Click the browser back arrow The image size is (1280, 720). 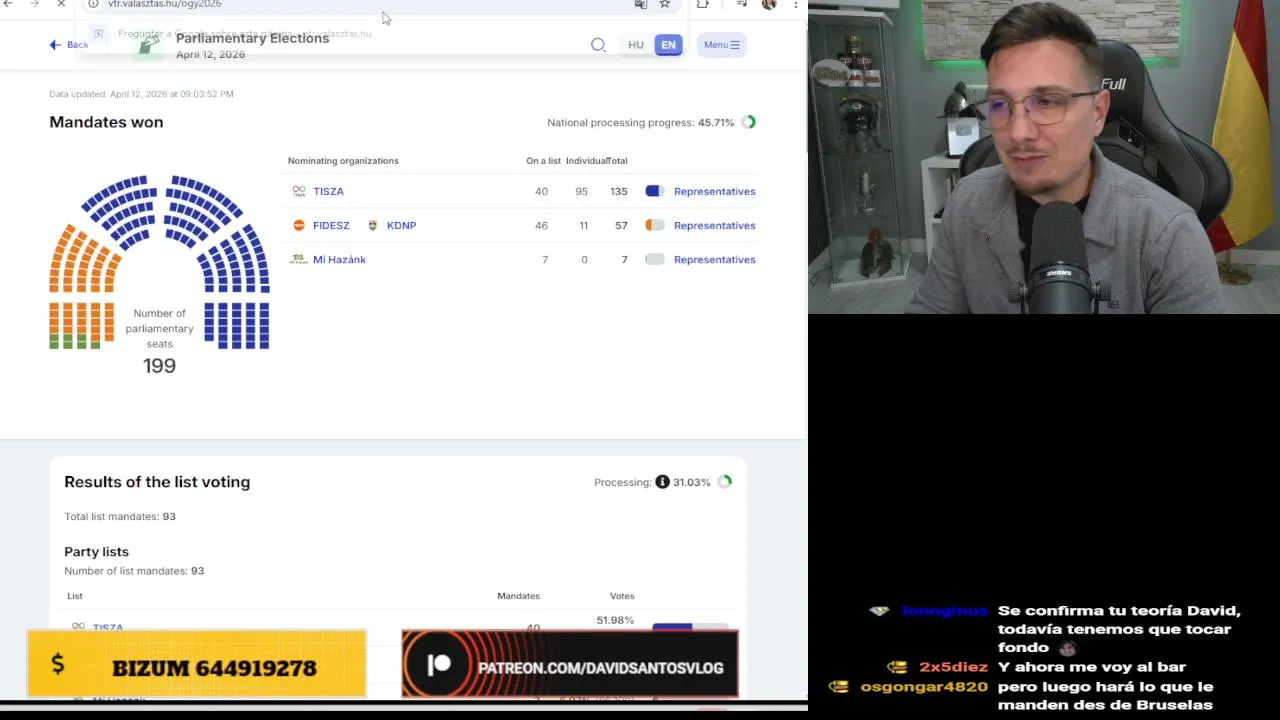coord(7,4)
